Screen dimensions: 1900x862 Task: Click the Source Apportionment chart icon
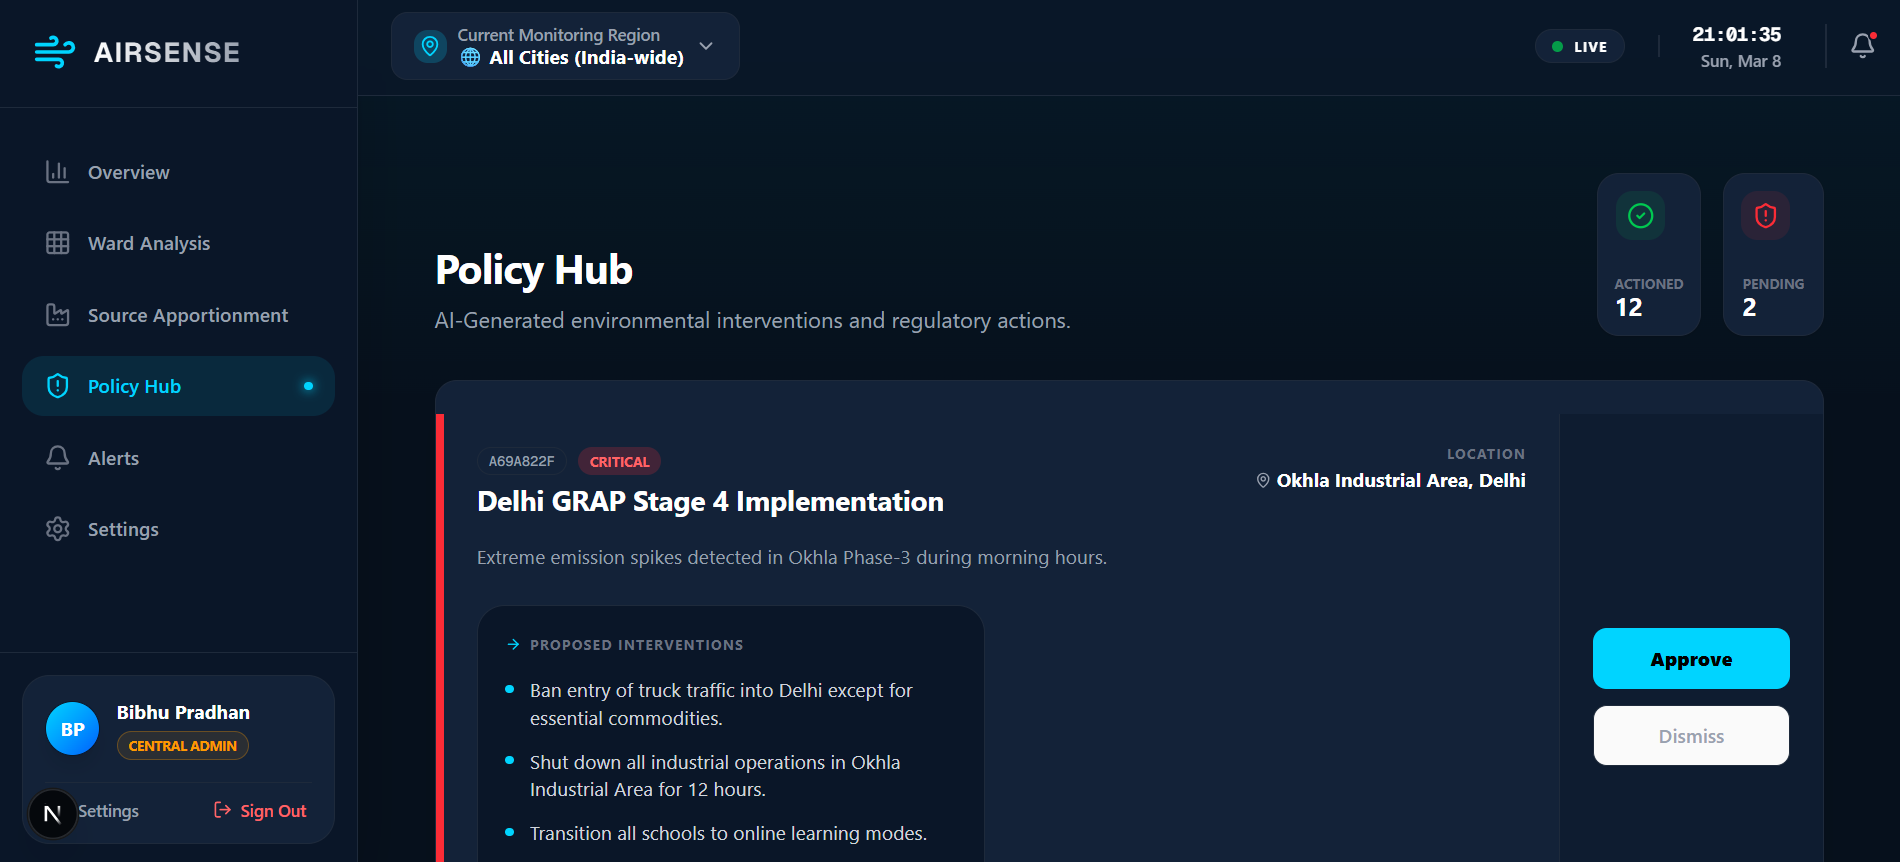point(58,315)
